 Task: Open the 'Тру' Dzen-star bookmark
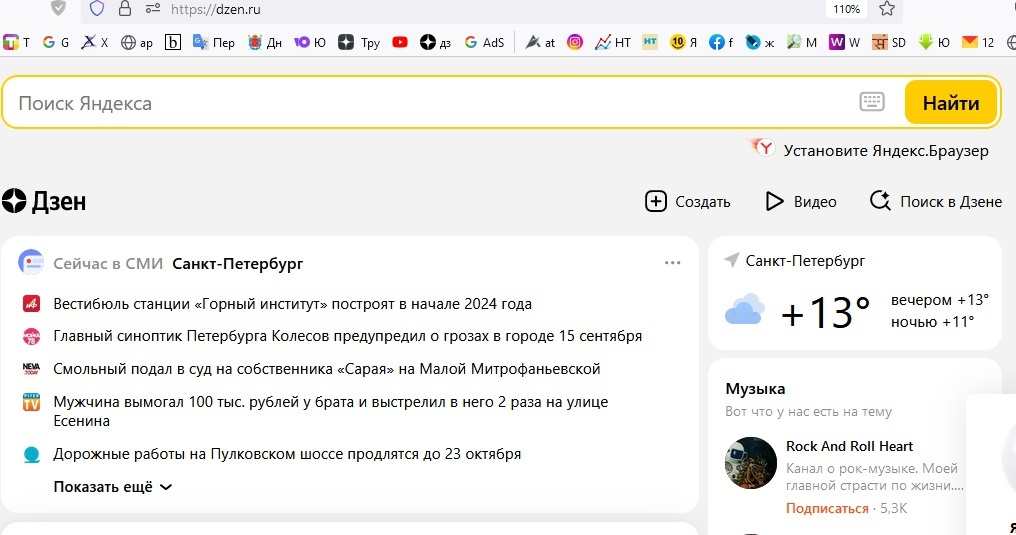pos(359,42)
